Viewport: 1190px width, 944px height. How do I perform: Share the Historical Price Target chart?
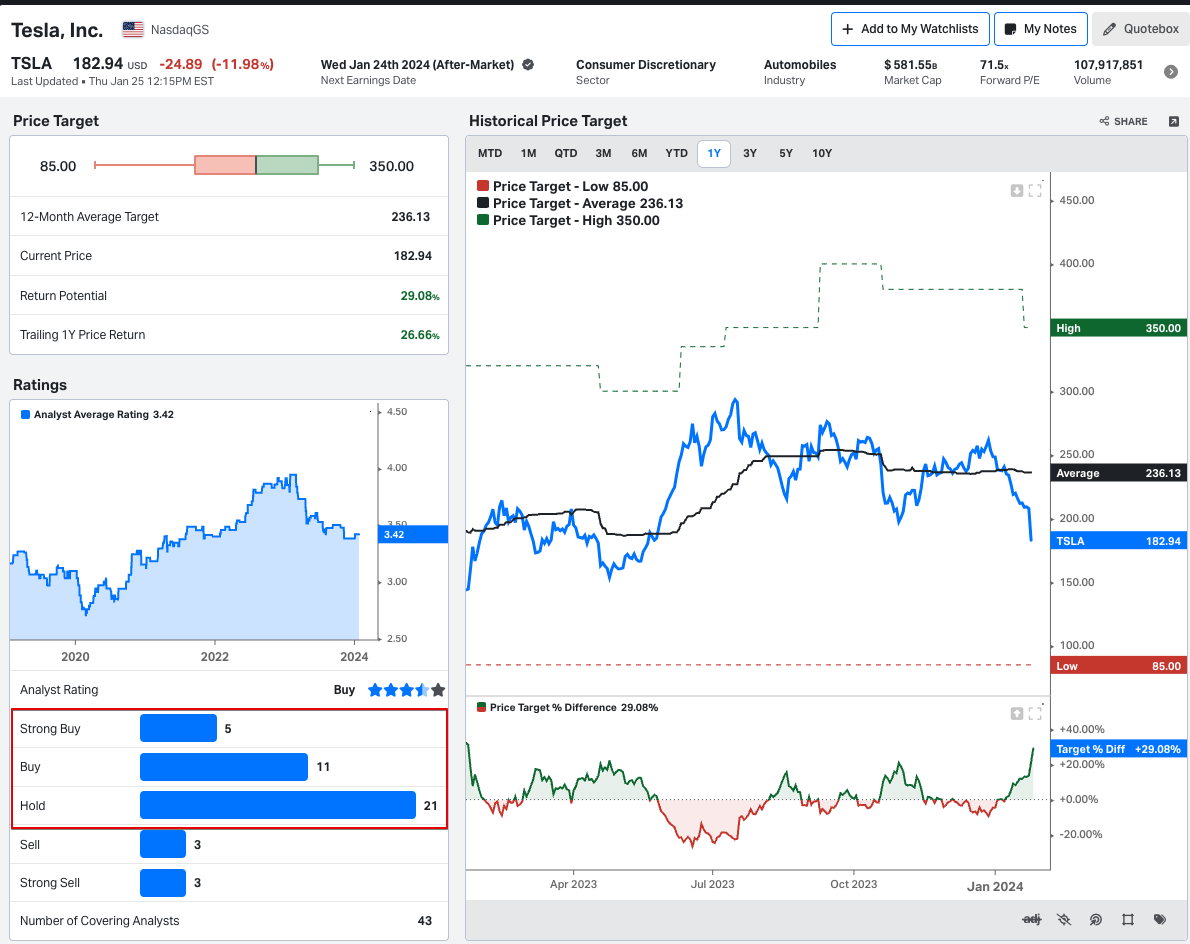point(1123,121)
